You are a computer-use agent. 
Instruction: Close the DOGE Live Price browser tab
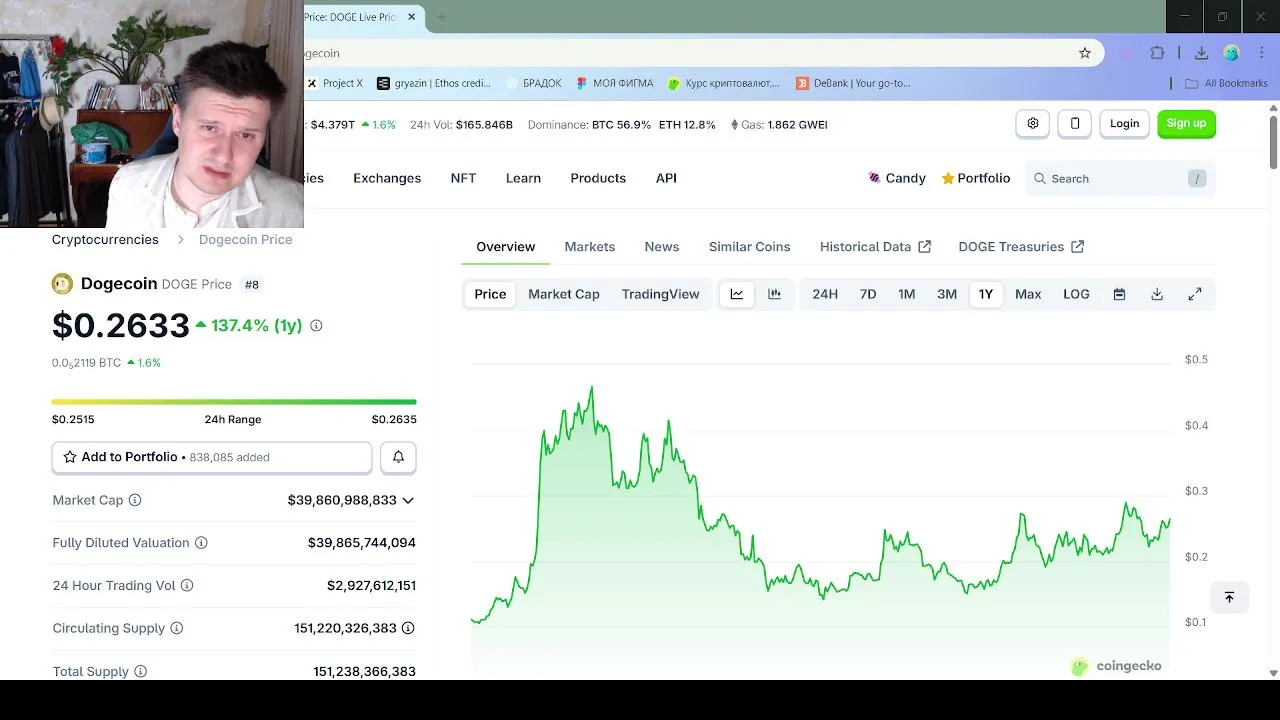[x=411, y=17]
